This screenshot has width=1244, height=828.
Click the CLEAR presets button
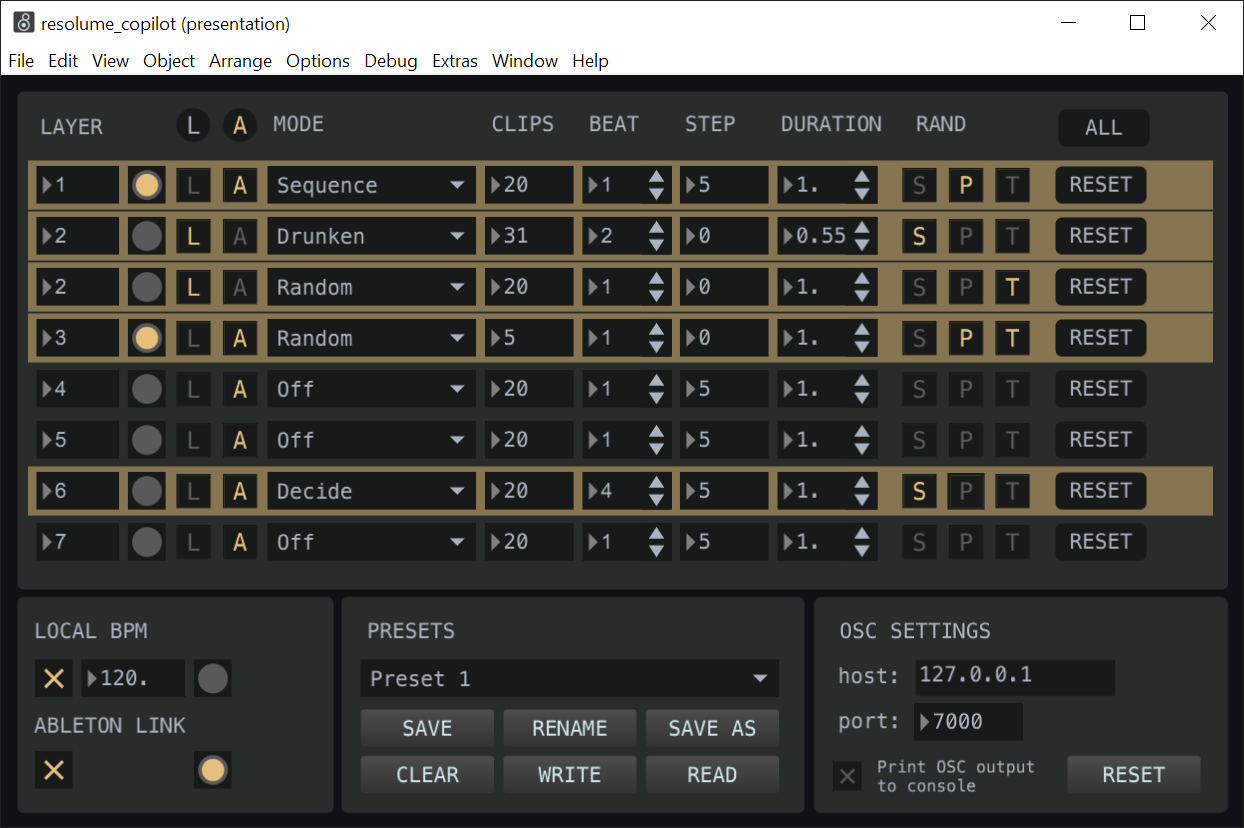[x=427, y=775]
